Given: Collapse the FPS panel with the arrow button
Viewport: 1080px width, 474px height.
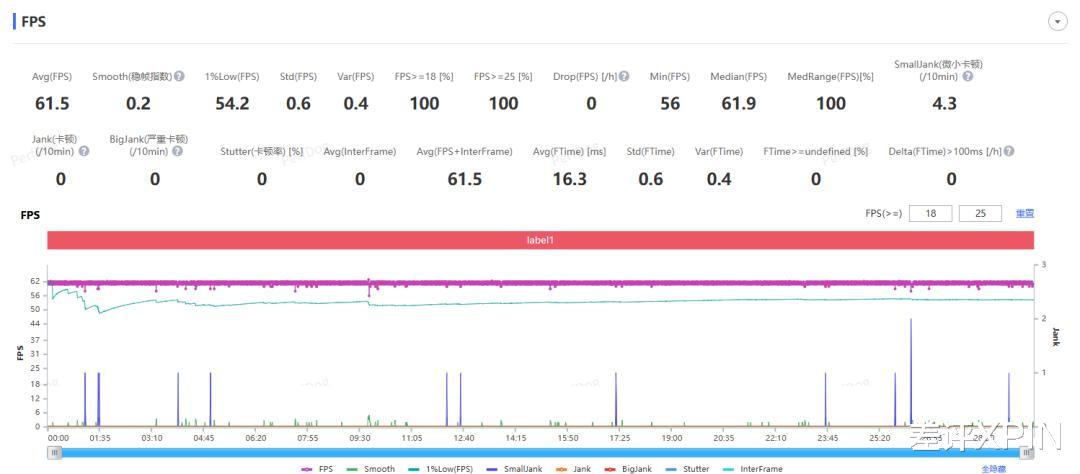Looking at the screenshot, I should click(x=1057, y=22).
